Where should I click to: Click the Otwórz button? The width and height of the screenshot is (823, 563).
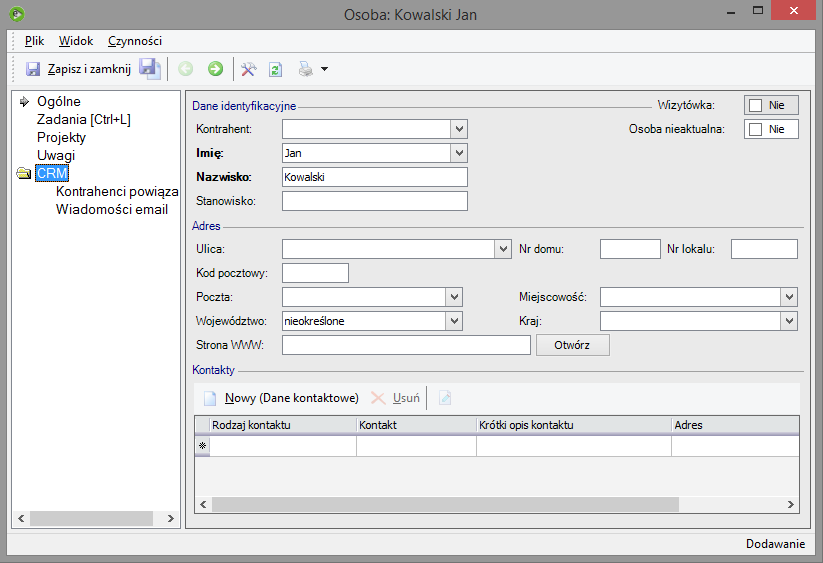[573, 345]
